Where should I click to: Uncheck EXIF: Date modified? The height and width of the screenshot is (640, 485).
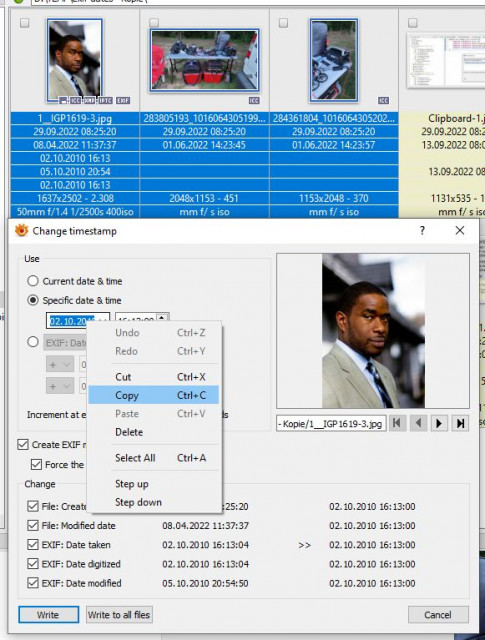33,583
